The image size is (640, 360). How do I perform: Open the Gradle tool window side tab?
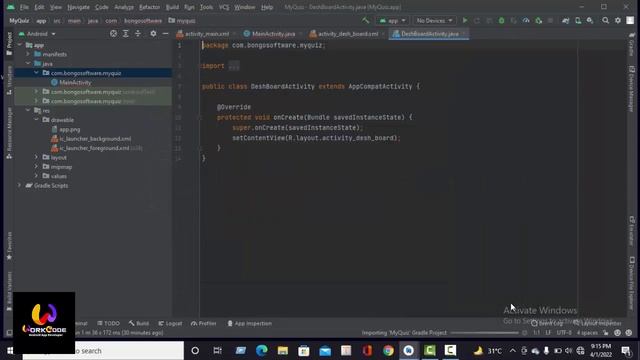631,44
